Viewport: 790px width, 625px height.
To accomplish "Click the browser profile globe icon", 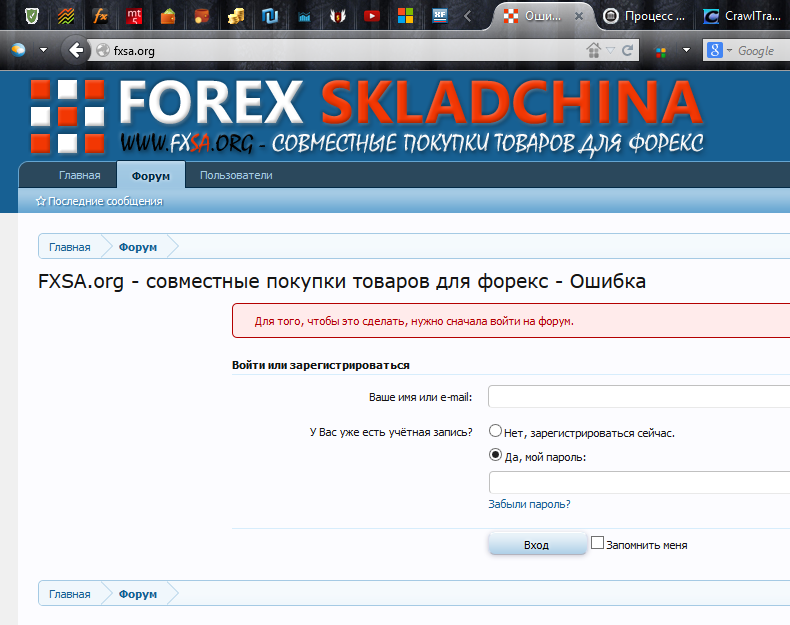I will (19, 50).
